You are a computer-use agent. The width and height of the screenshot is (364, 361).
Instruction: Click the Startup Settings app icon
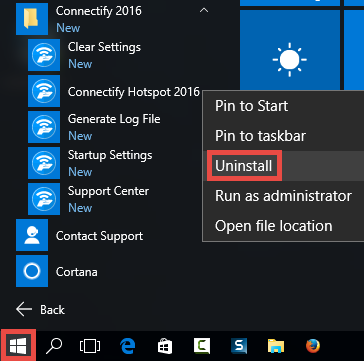click(x=44, y=163)
